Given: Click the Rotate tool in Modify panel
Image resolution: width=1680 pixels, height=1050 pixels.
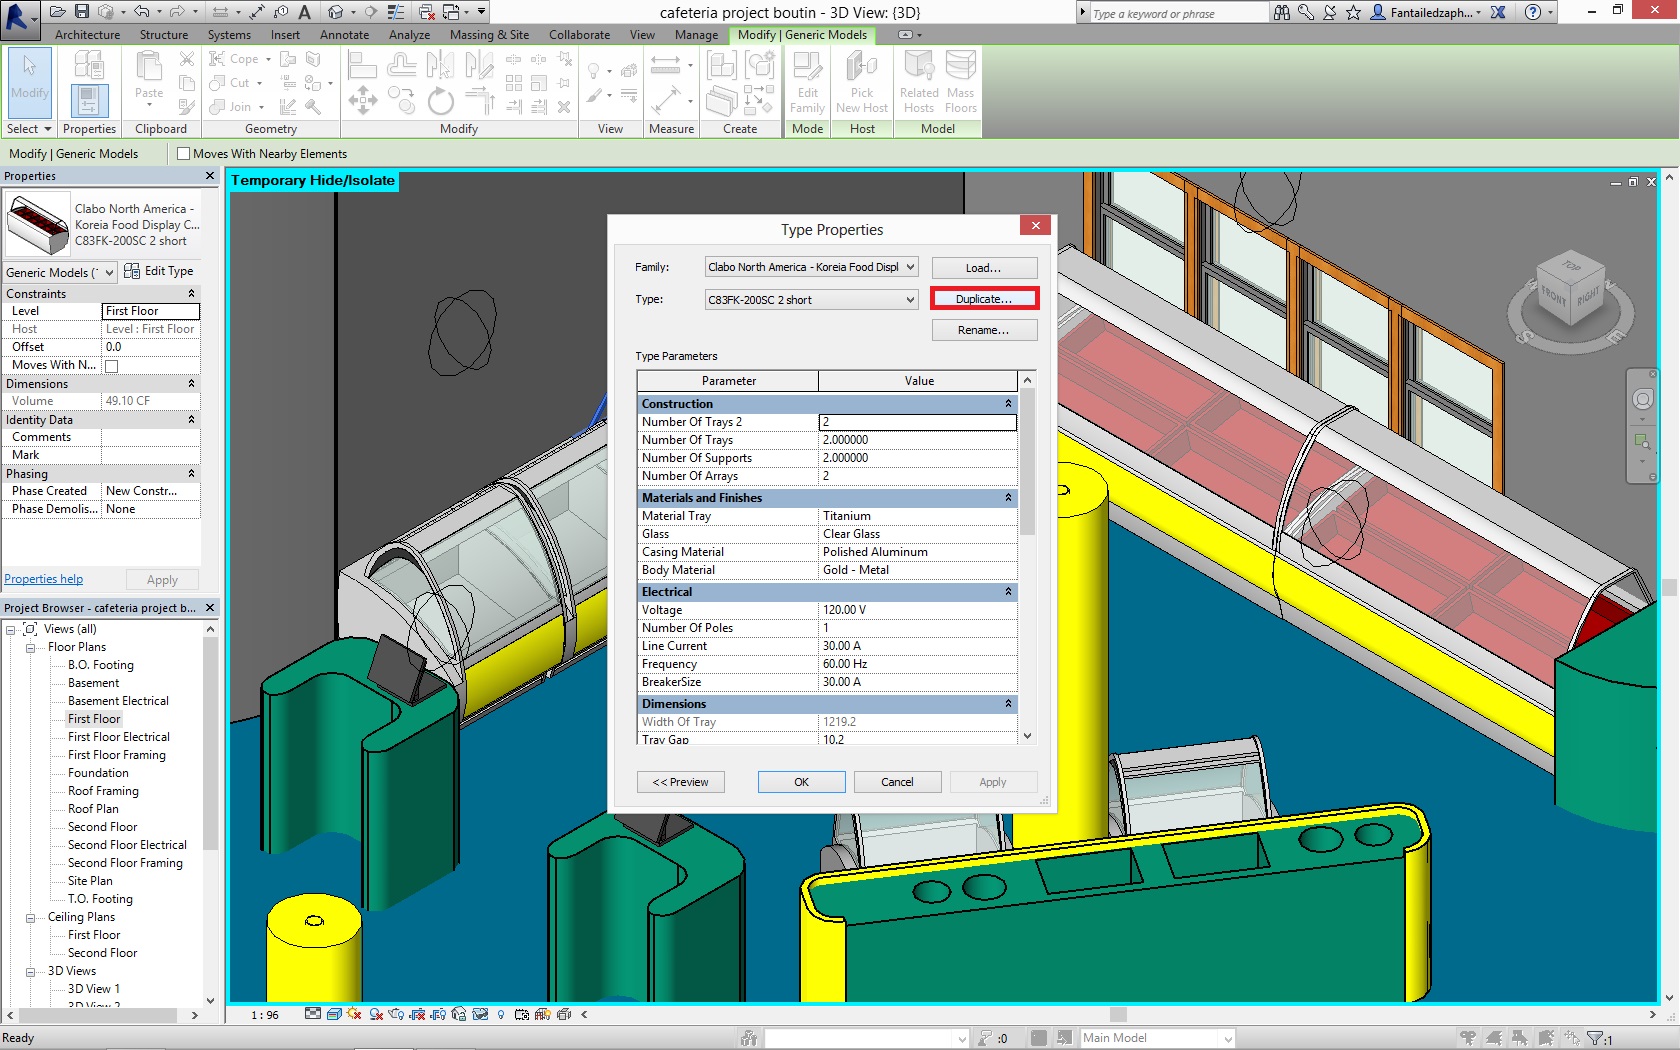Looking at the screenshot, I should coord(440,101).
